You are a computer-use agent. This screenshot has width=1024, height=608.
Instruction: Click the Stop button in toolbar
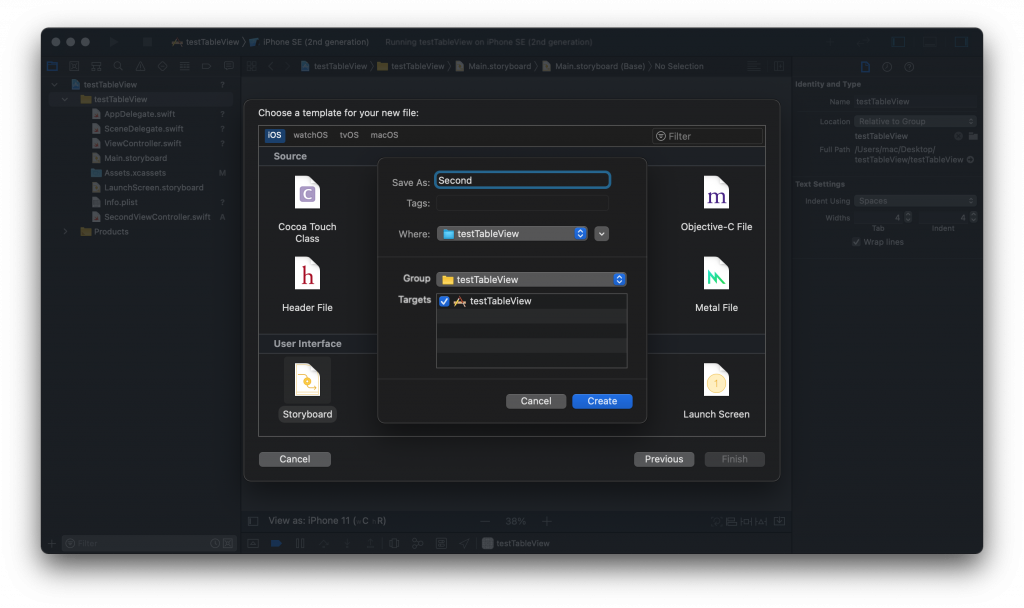click(148, 42)
